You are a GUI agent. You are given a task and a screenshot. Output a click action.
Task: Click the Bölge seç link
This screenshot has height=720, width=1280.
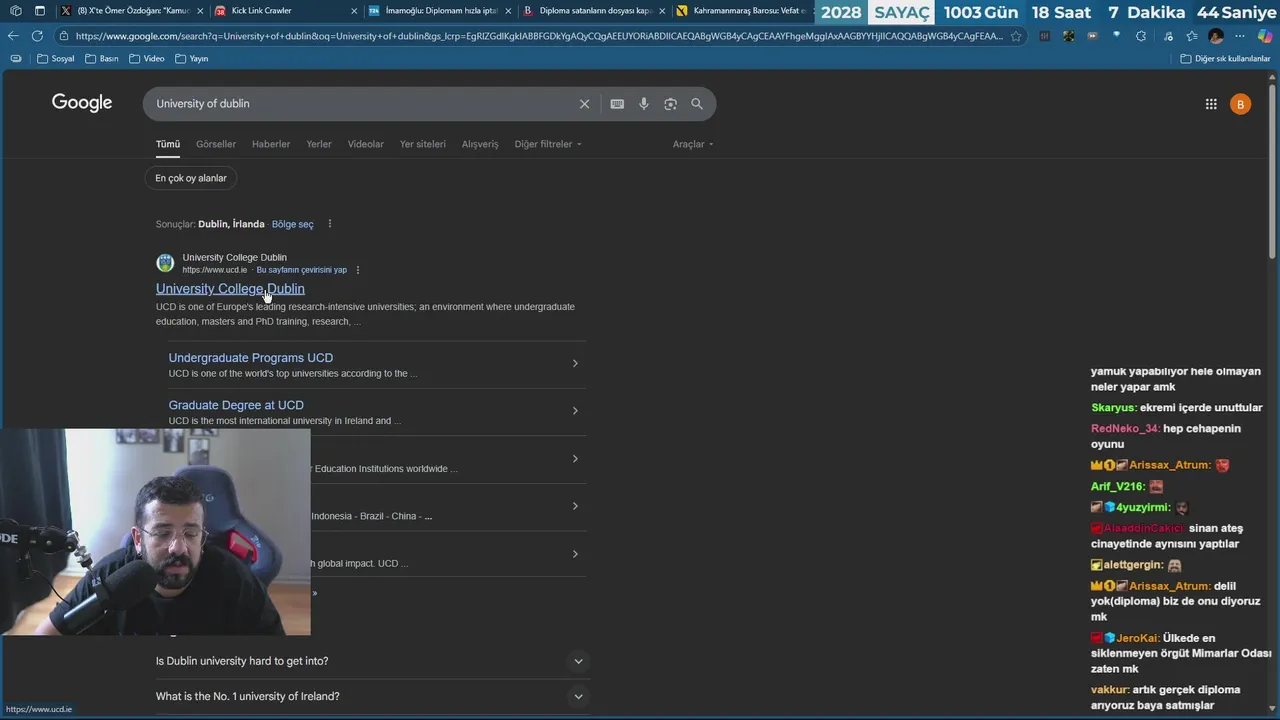[x=293, y=224]
